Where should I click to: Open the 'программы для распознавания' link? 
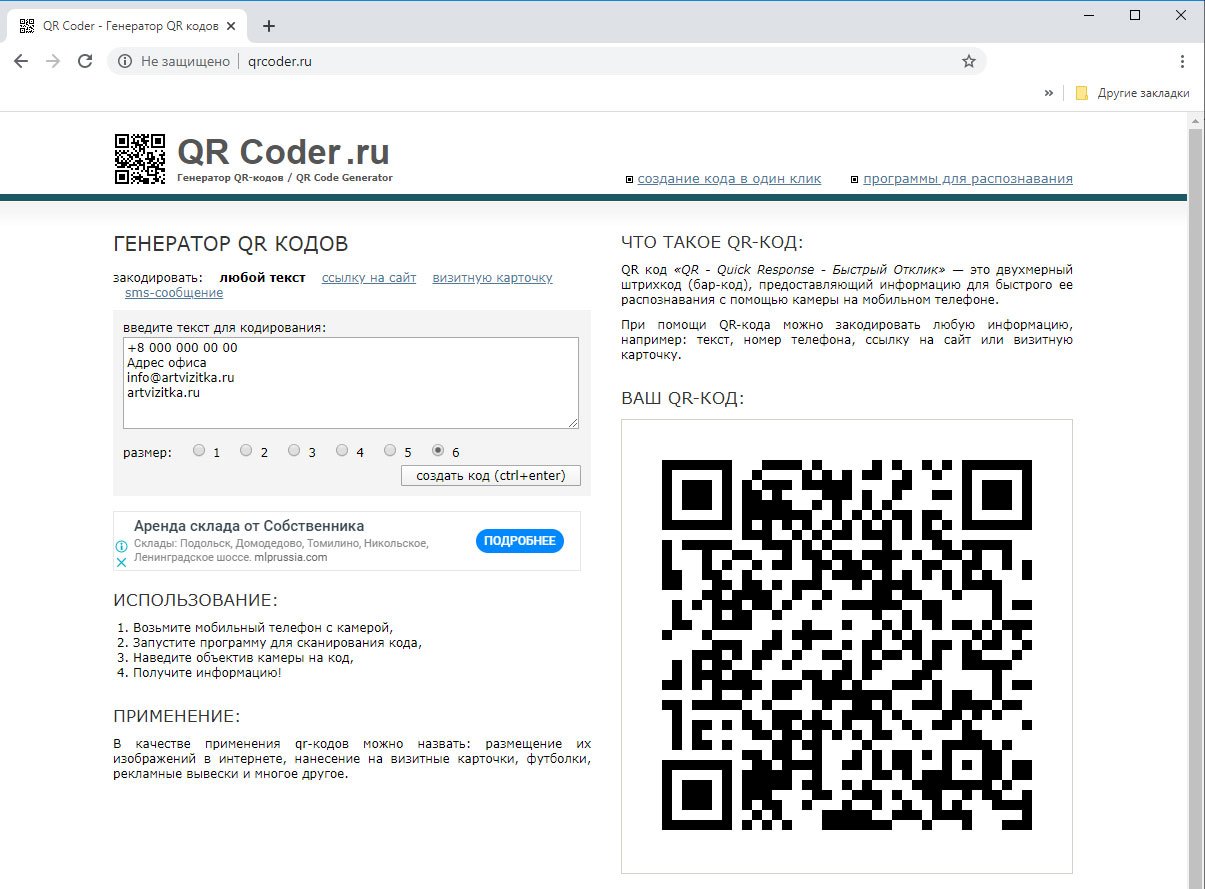pos(968,179)
